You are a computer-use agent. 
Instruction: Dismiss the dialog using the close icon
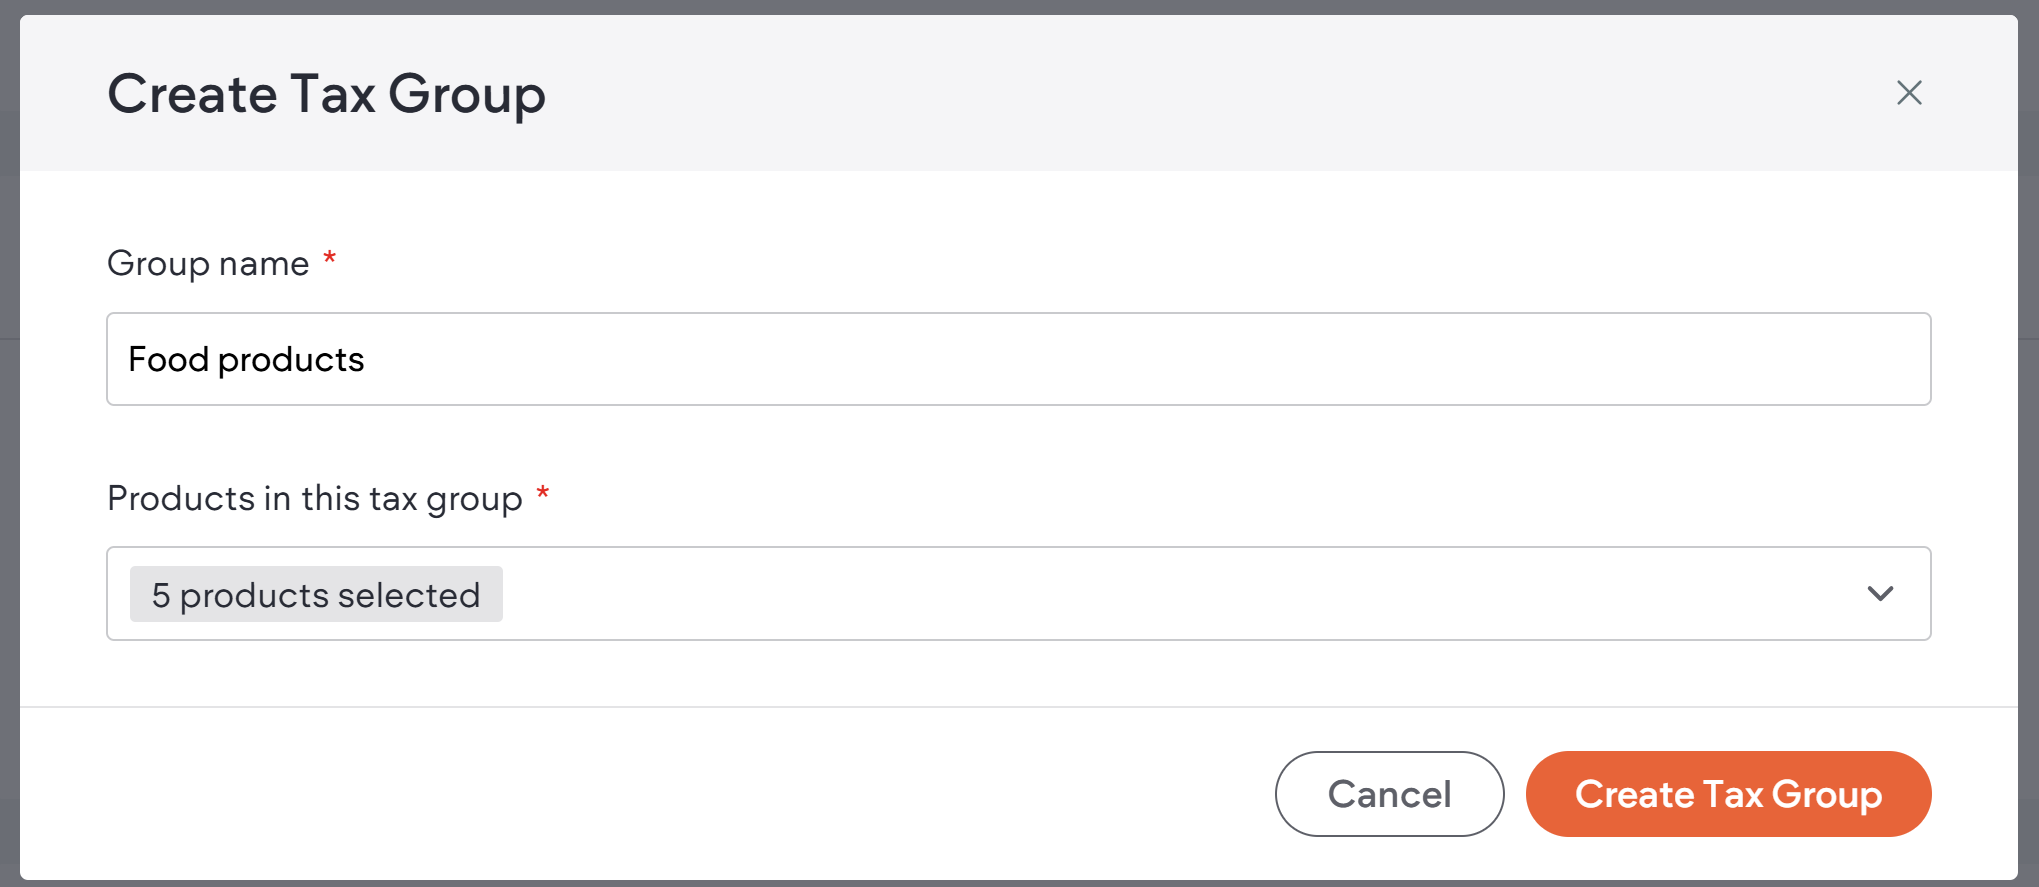click(x=1909, y=92)
